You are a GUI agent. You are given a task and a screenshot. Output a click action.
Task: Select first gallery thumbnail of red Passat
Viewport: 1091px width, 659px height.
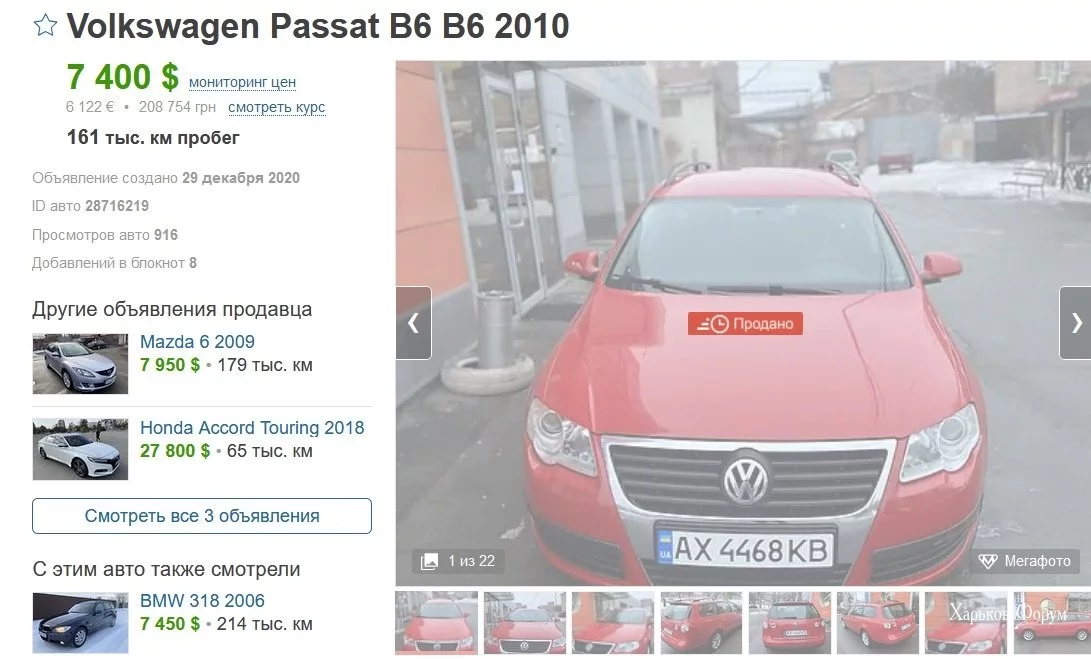(436, 623)
